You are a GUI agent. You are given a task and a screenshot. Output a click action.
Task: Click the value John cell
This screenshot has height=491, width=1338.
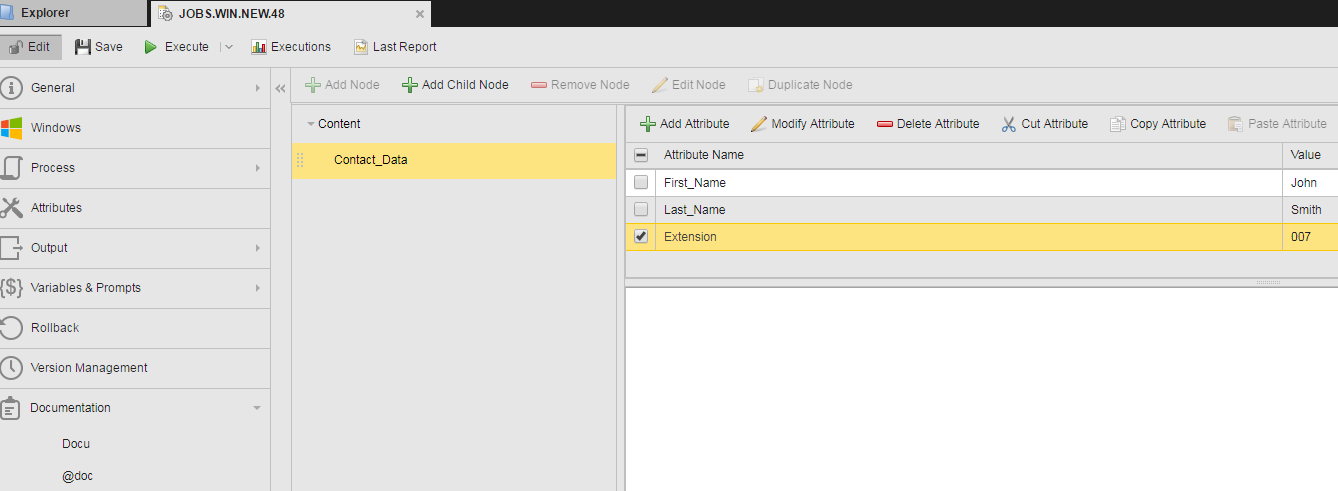[1310, 183]
